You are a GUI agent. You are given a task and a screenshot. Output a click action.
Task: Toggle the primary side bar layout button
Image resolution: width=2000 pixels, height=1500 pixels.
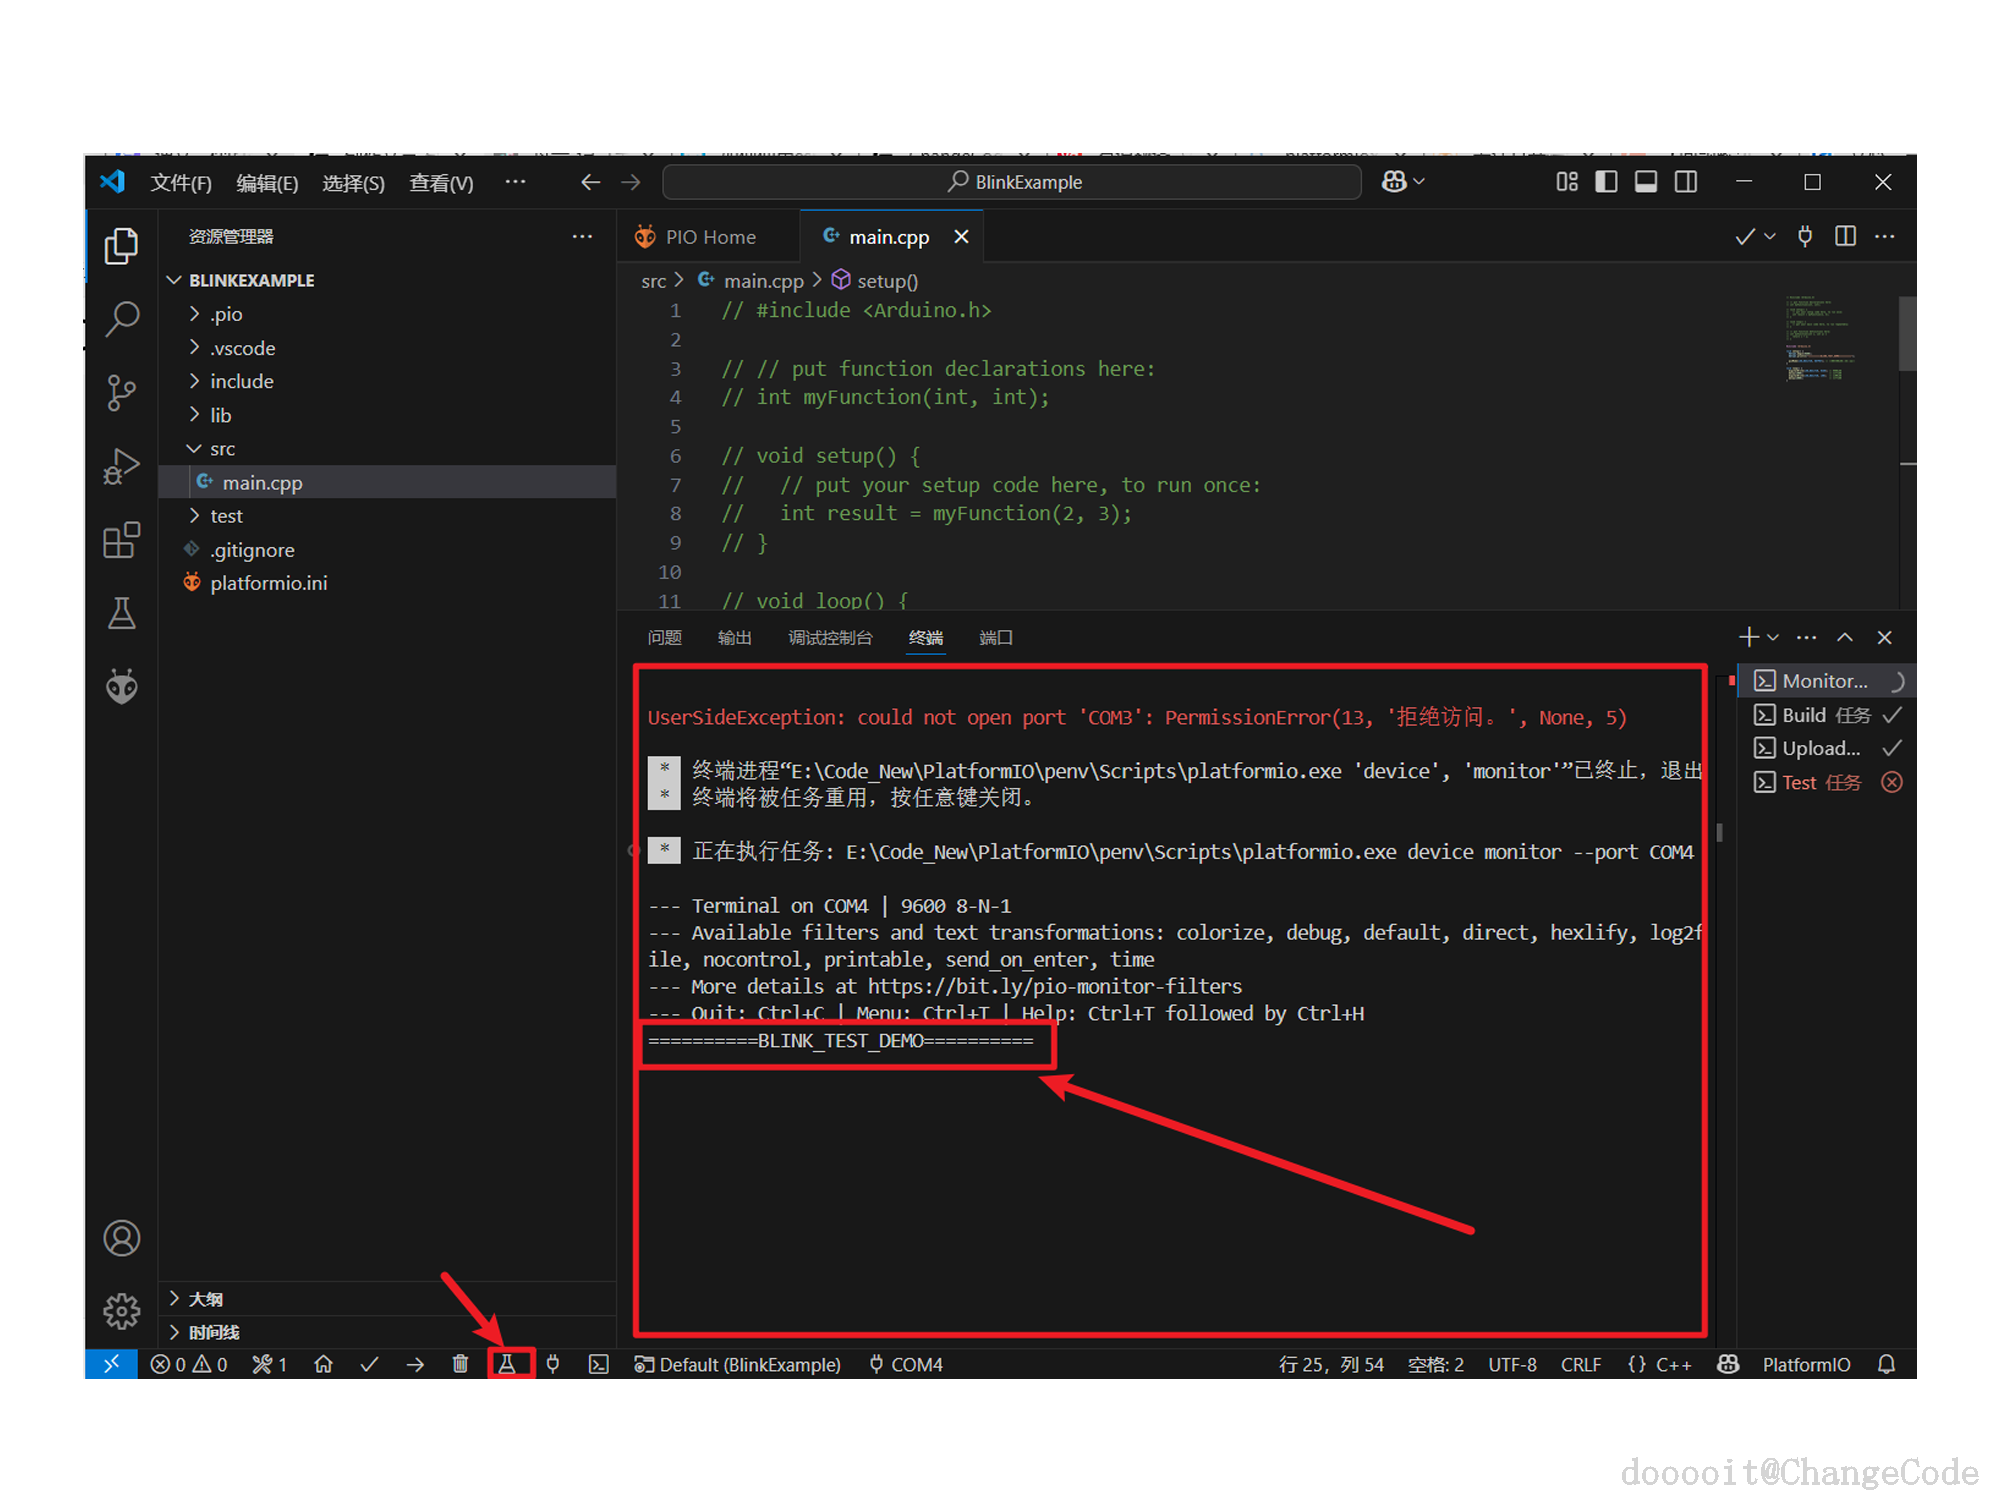(x=1606, y=182)
